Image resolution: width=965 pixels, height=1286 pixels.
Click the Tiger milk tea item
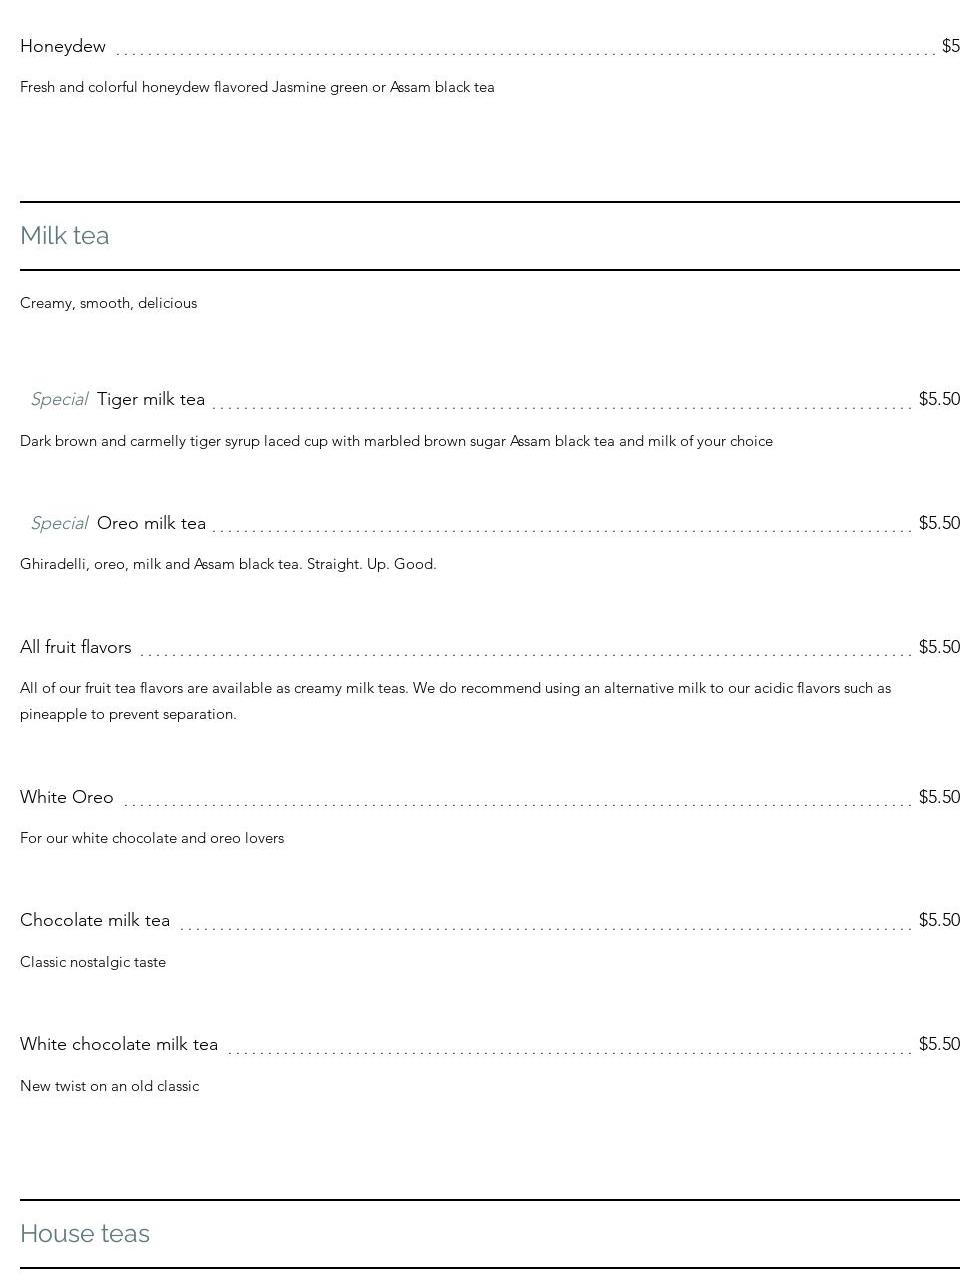[151, 399]
